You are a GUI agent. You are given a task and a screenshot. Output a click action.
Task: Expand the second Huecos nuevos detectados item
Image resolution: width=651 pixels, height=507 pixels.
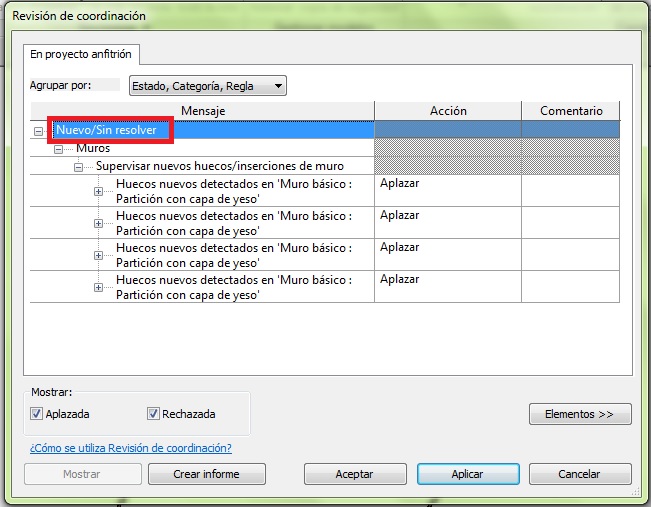point(98,223)
